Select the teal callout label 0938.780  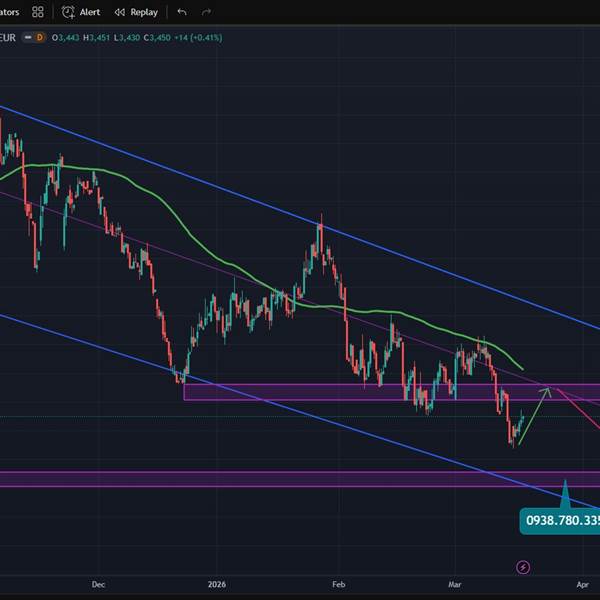pos(560,520)
